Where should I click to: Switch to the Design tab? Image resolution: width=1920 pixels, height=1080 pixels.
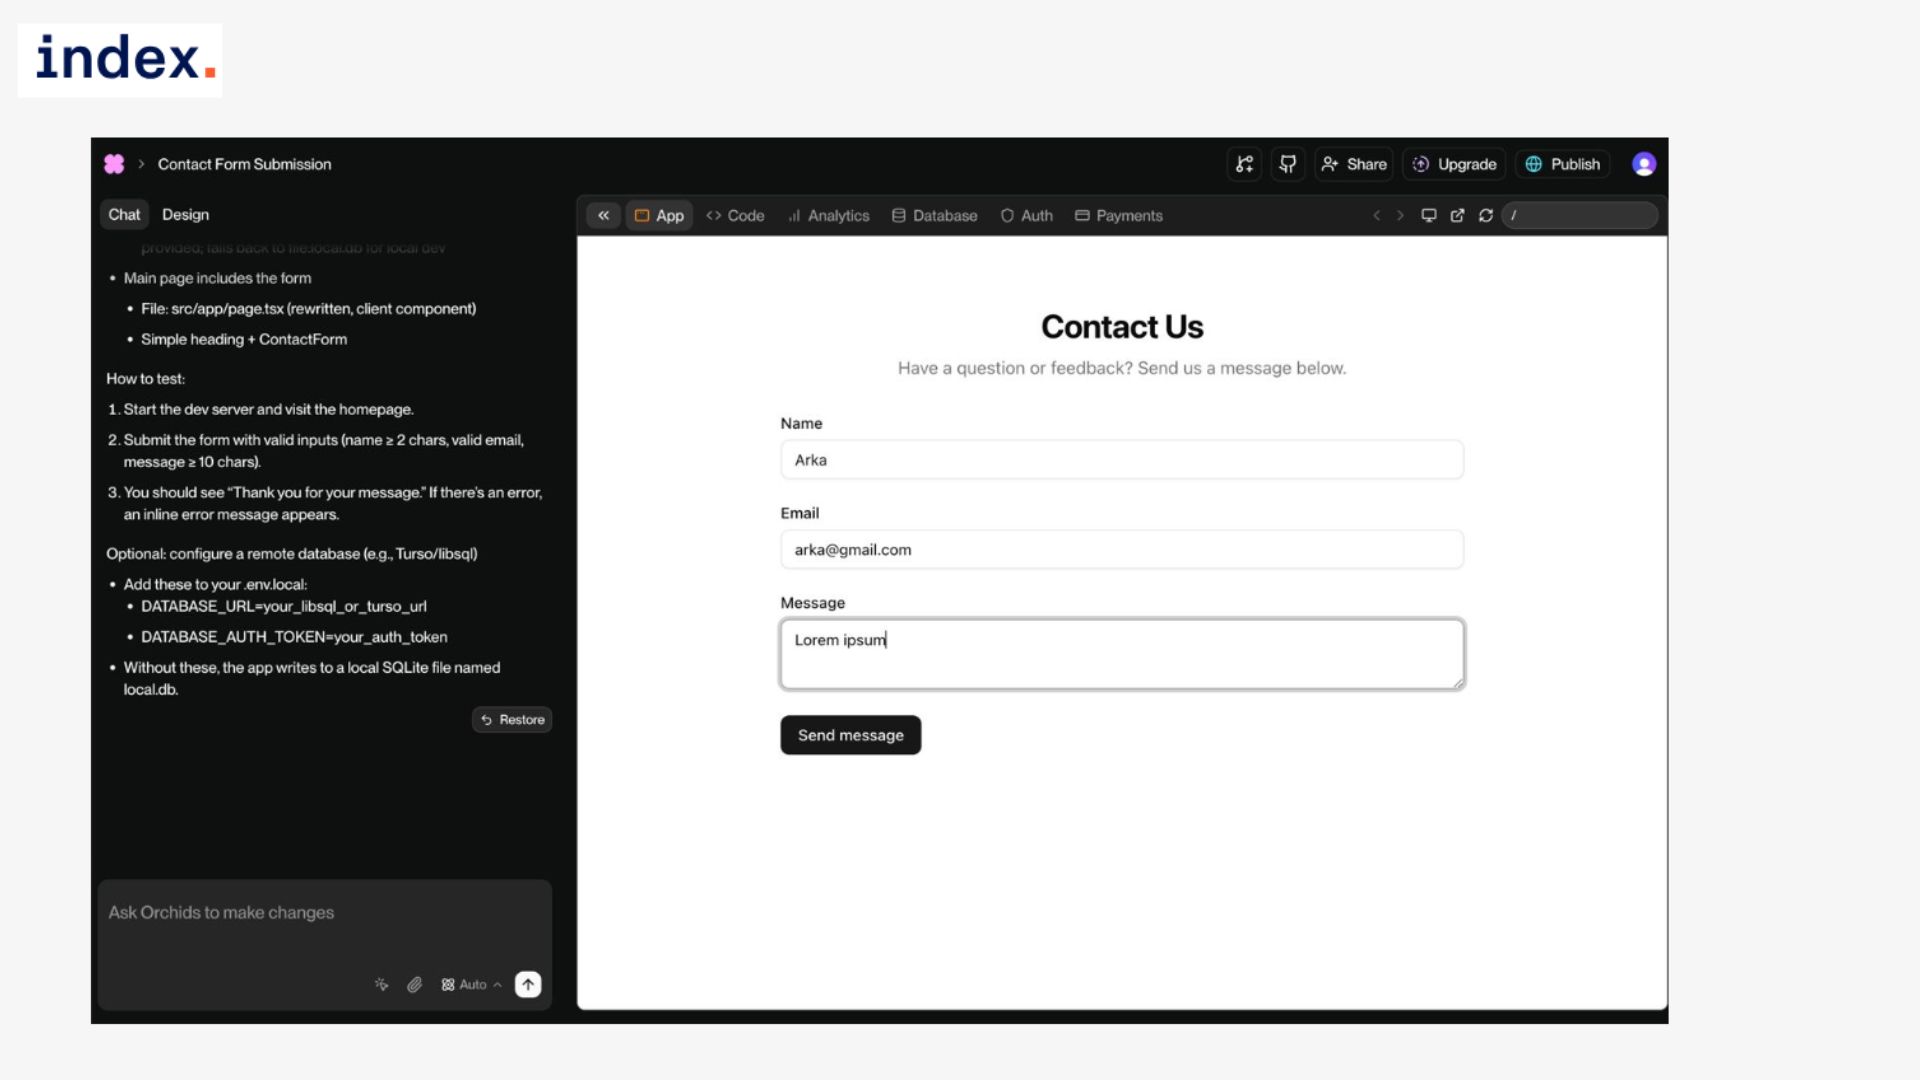point(185,214)
